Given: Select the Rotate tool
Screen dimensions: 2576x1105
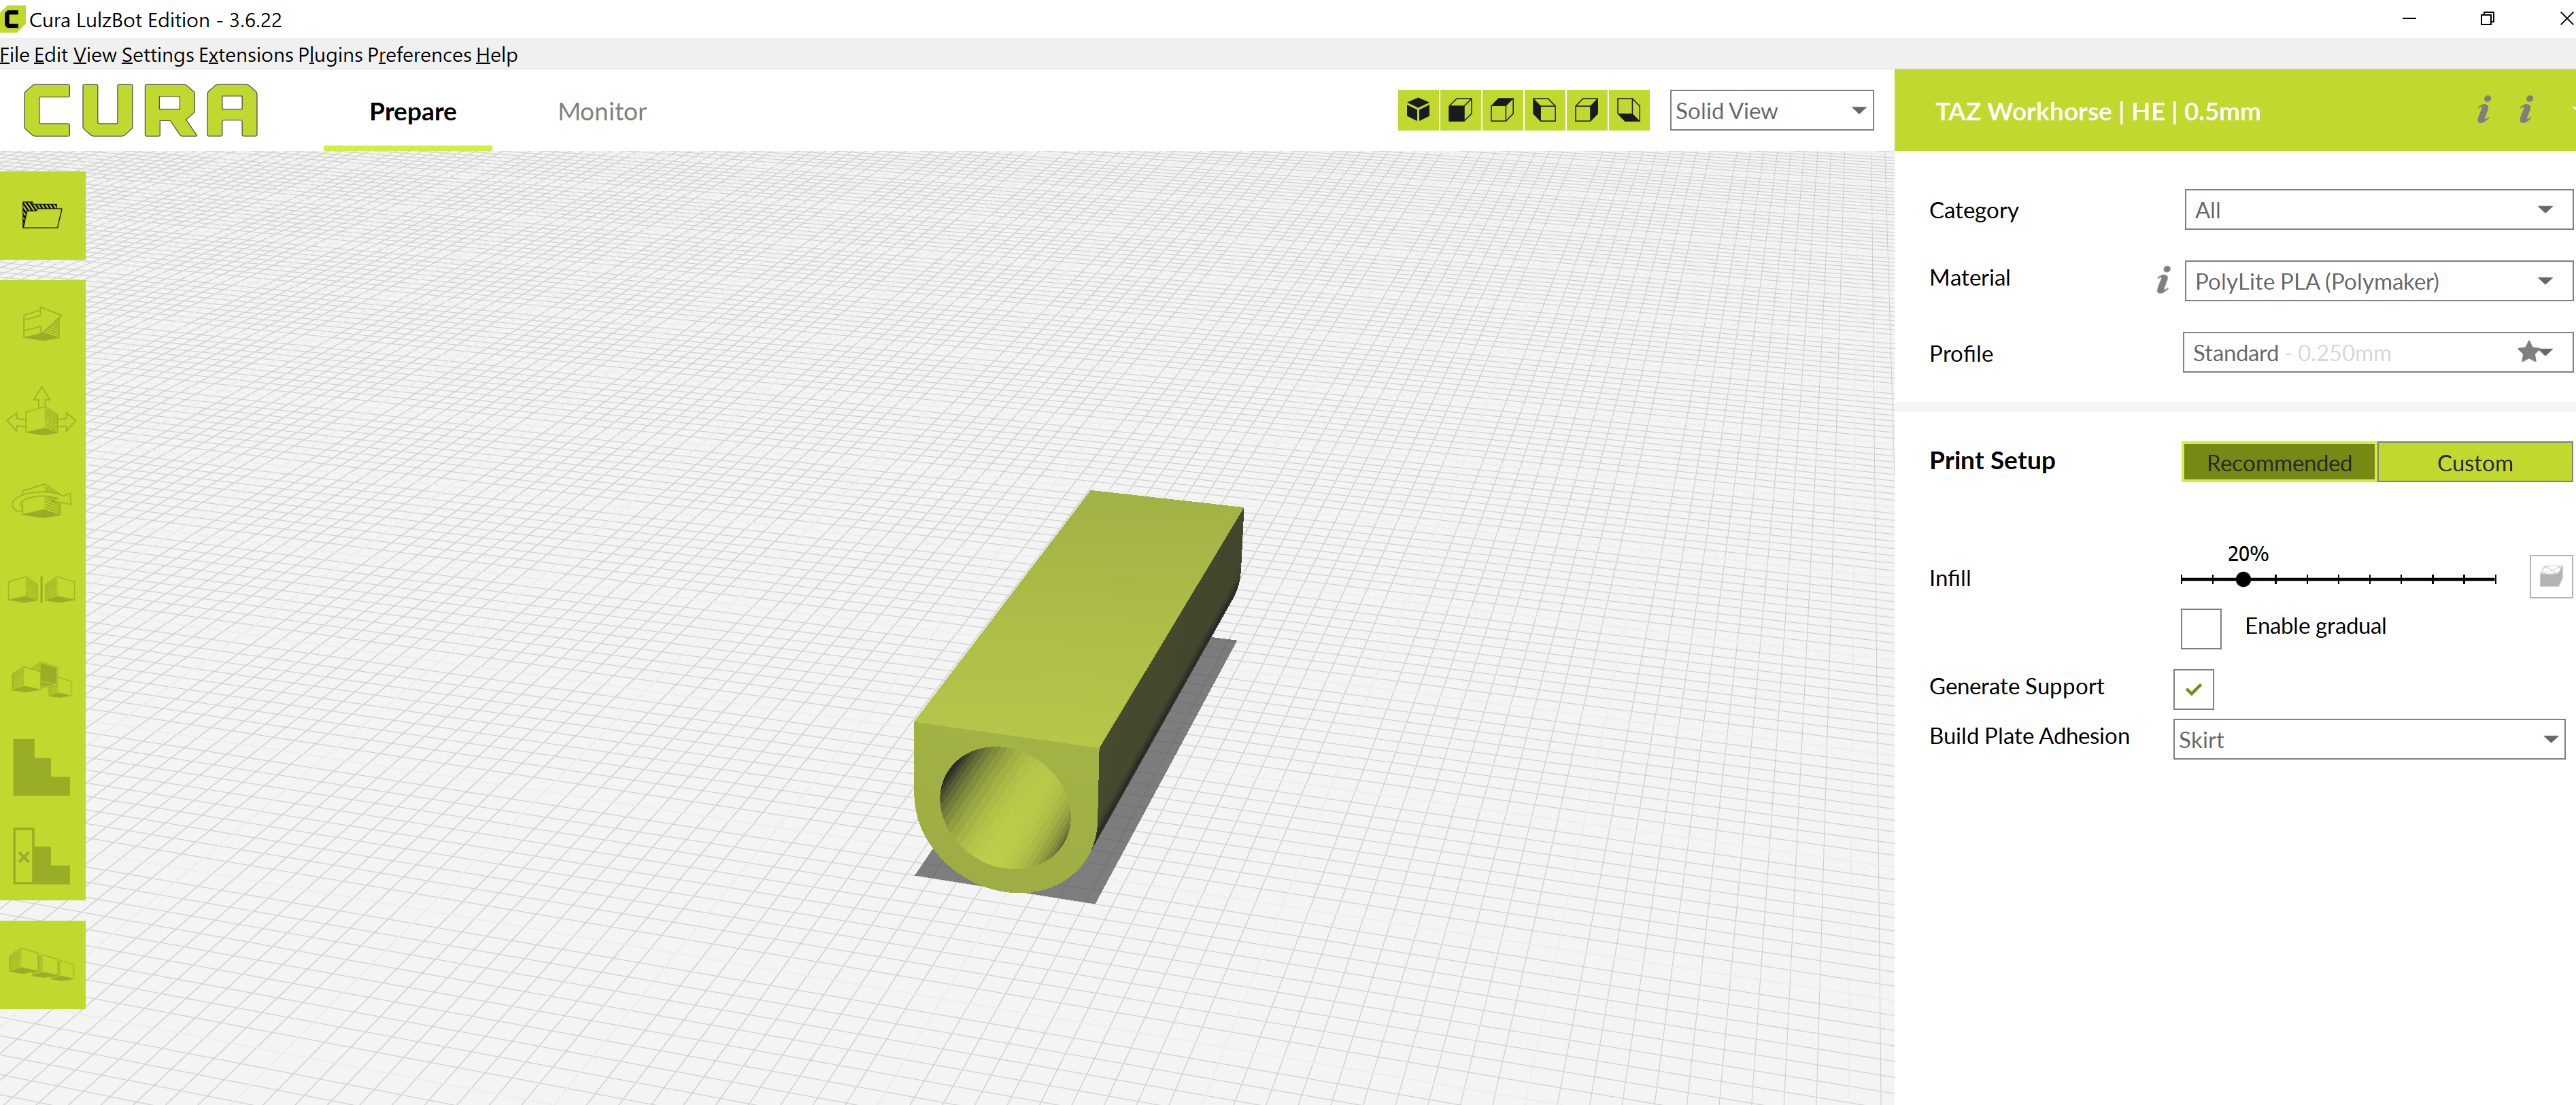Looking at the screenshot, I should (x=43, y=500).
